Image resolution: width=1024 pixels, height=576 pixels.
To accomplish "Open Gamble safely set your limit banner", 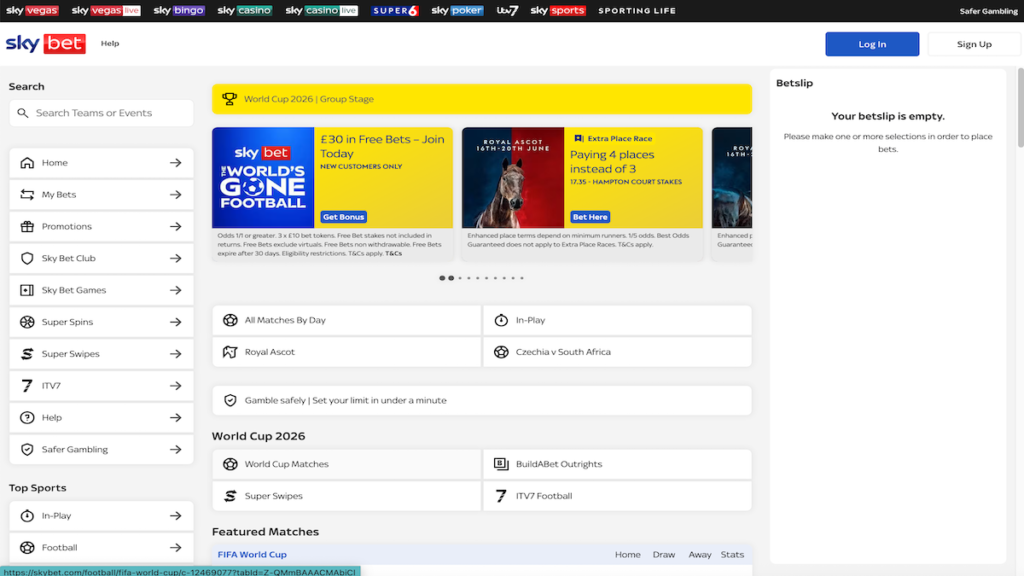I will point(481,400).
